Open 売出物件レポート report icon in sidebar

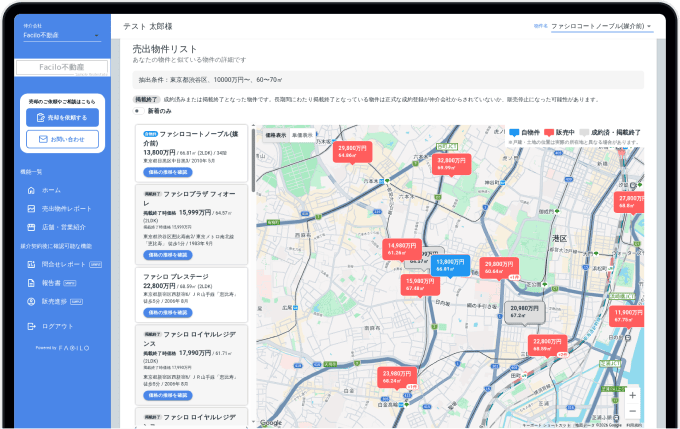coord(31,209)
